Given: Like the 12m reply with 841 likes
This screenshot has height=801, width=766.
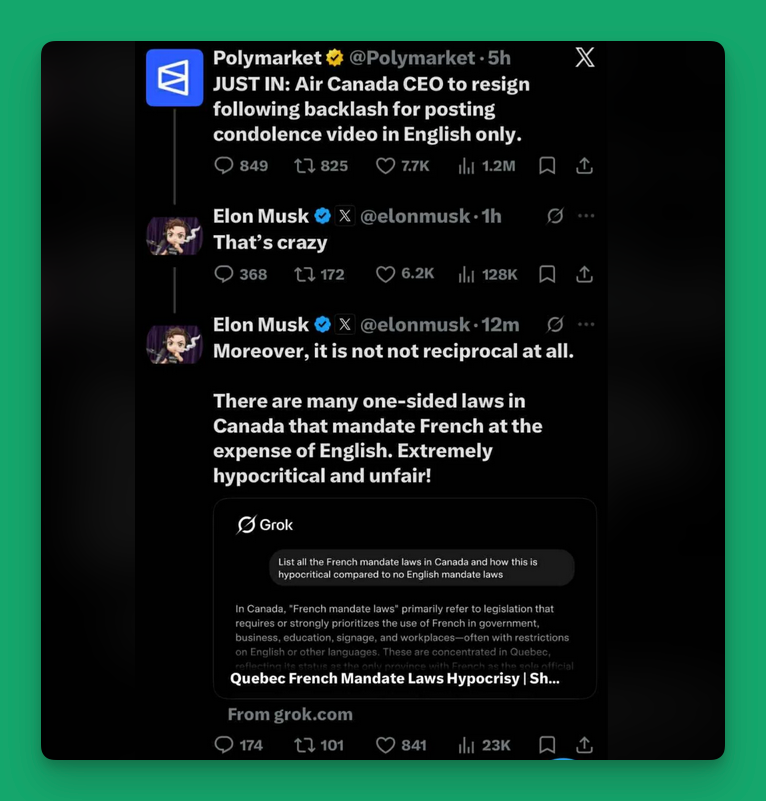Looking at the screenshot, I should [401, 745].
